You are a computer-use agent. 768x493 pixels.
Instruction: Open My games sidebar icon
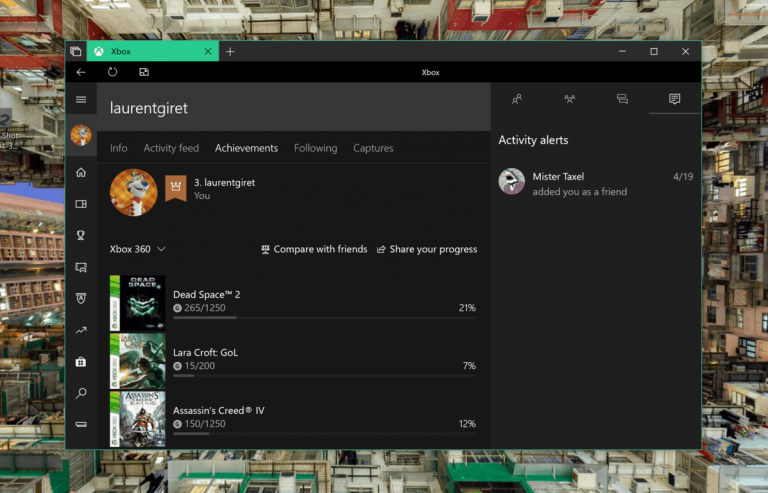81,204
